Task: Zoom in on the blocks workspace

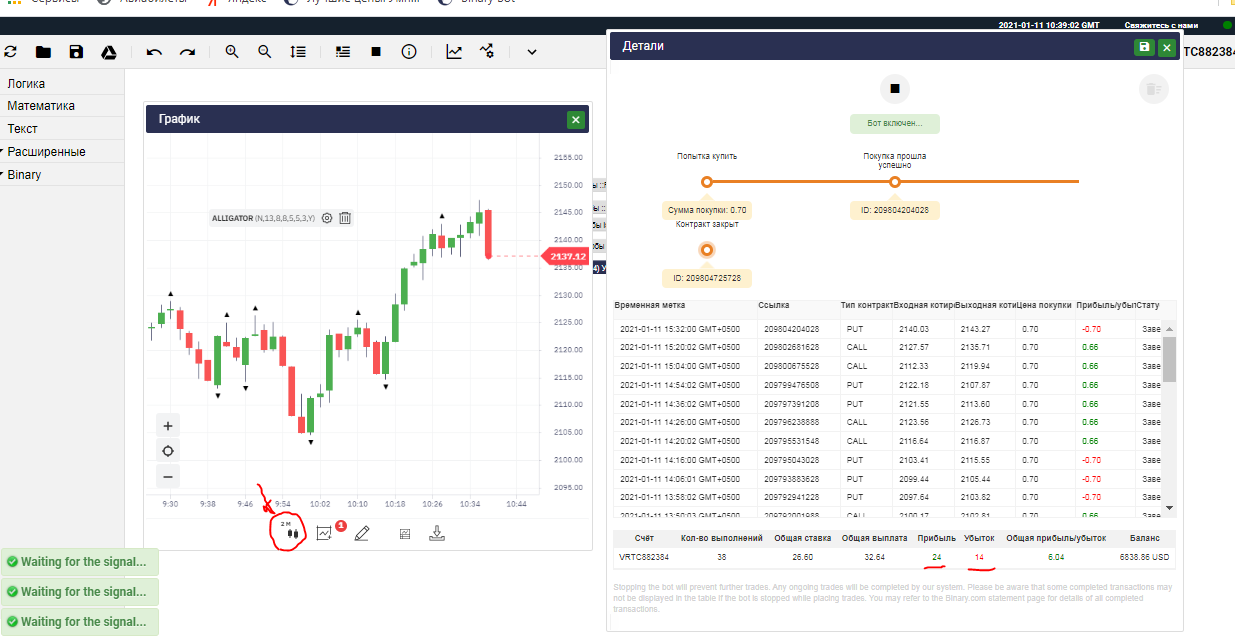Action: tap(232, 52)
